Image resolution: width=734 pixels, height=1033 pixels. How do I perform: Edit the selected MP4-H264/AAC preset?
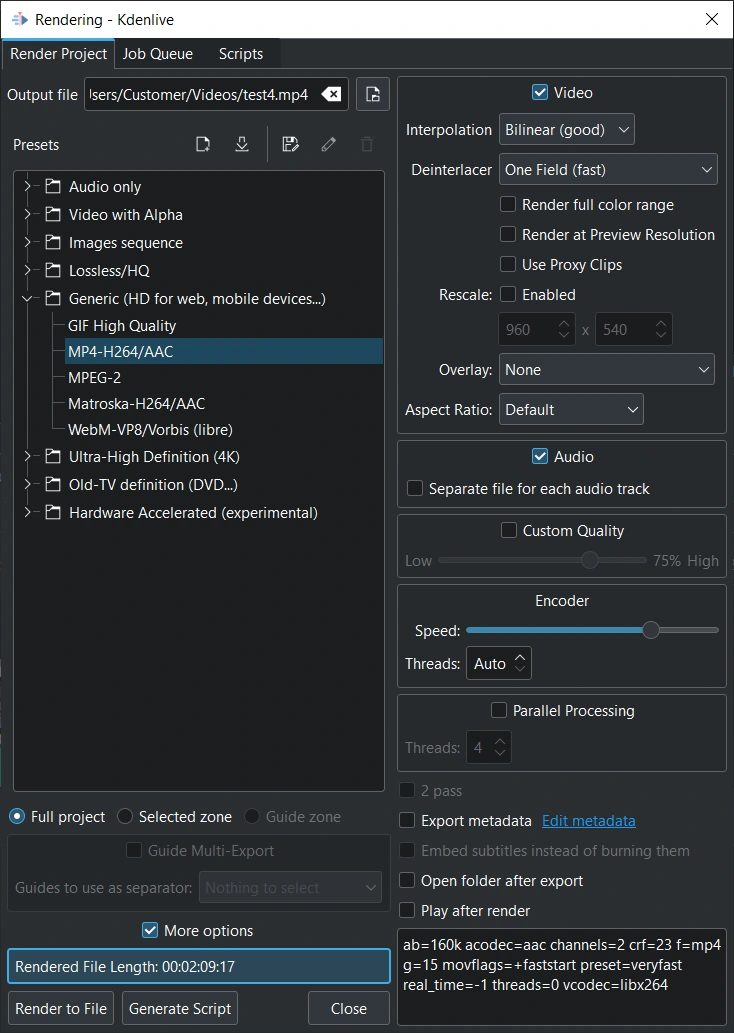tap(328, 144)
